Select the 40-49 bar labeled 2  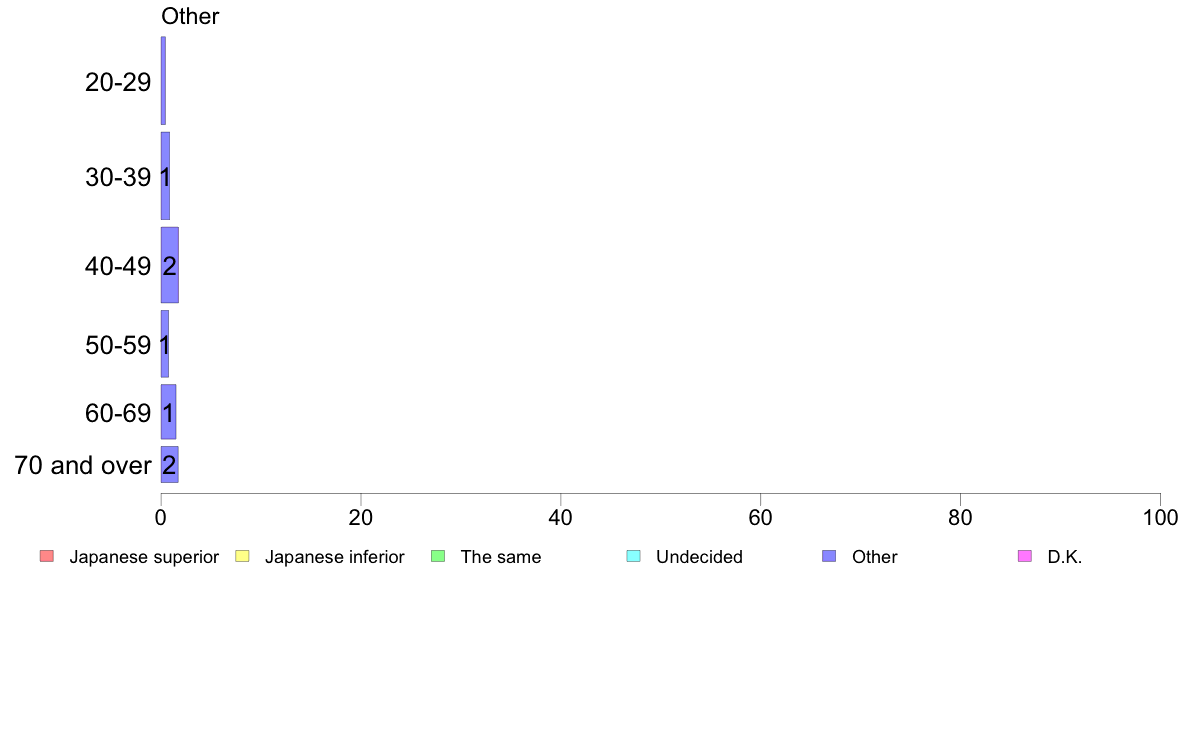pyautogui.click(x=170, y=265)
